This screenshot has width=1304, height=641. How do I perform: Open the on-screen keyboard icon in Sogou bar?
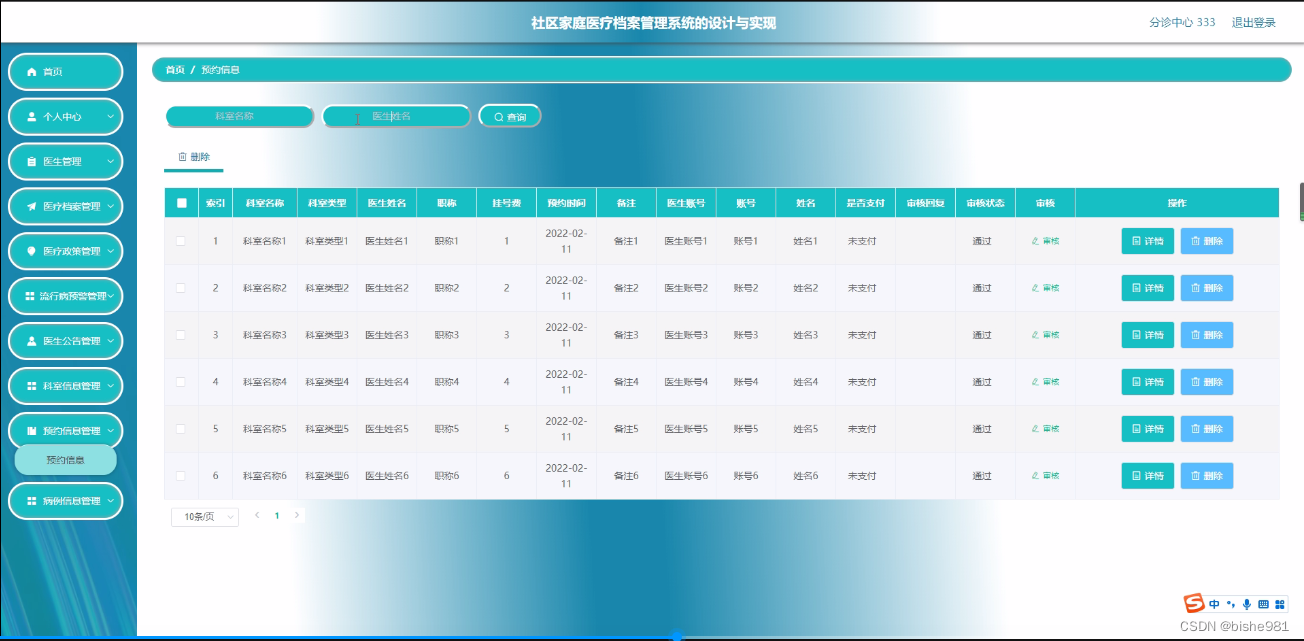coord(1264,604)
